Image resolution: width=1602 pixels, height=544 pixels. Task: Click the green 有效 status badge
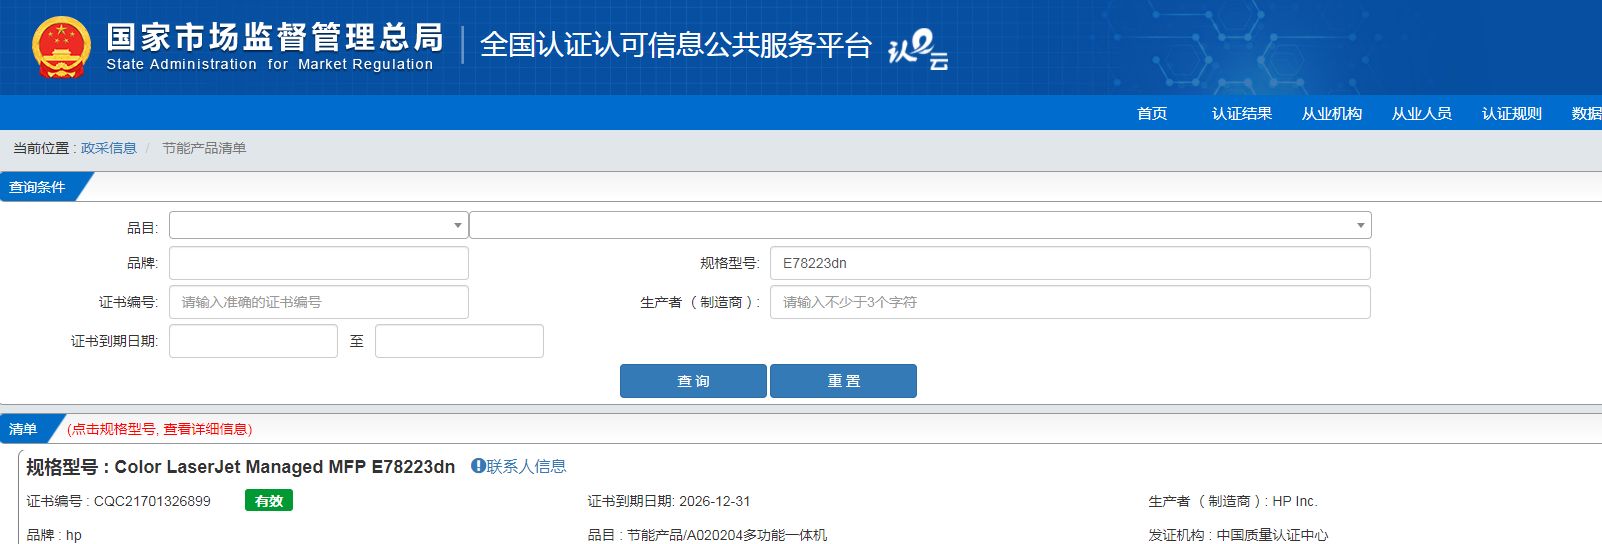coord(269,501)
